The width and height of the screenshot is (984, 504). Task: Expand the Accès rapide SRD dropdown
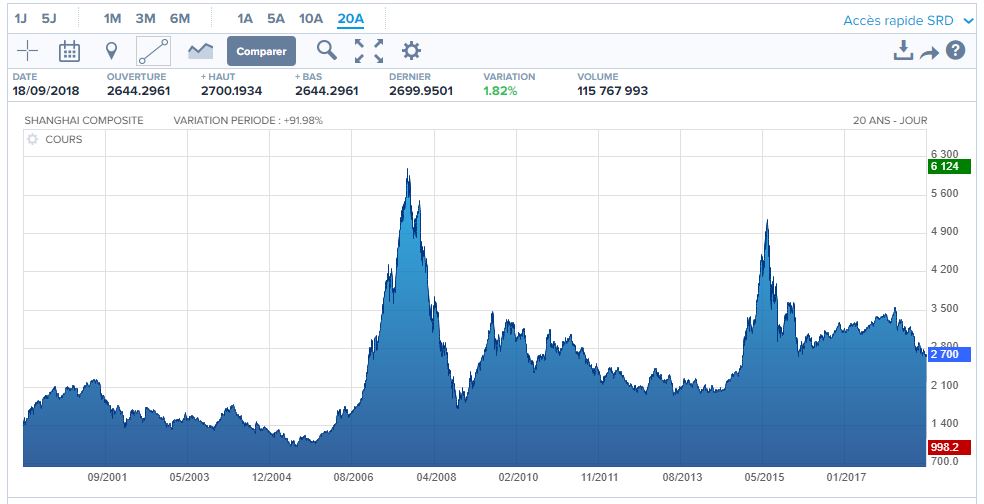(908, 20)
